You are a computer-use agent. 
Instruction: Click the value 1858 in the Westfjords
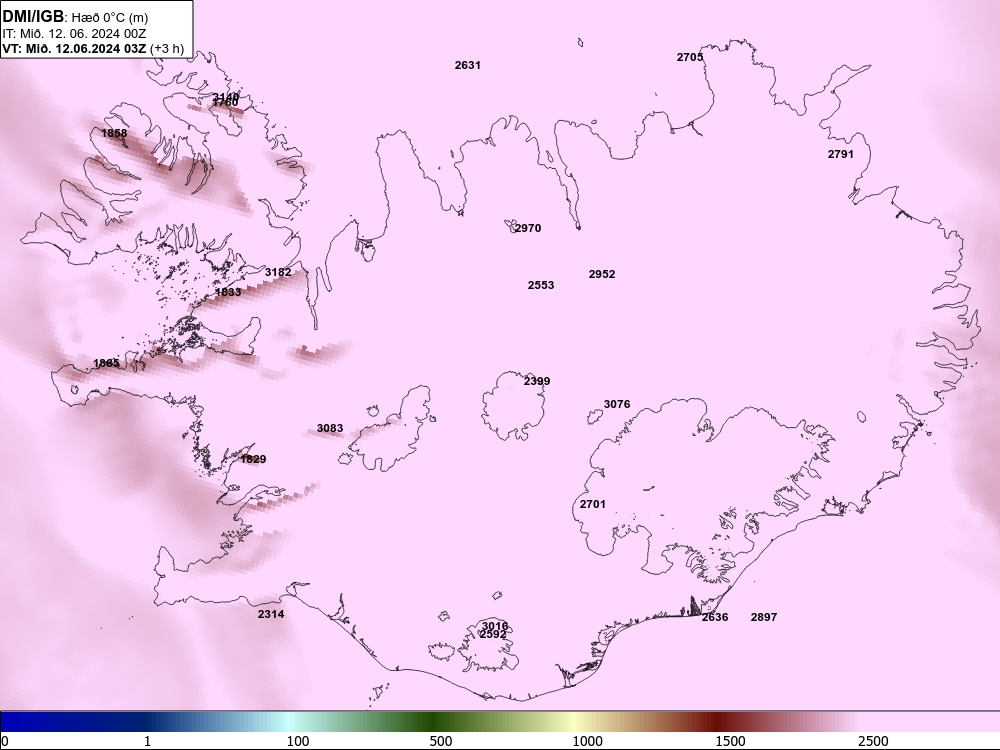[x=114, y=133]
